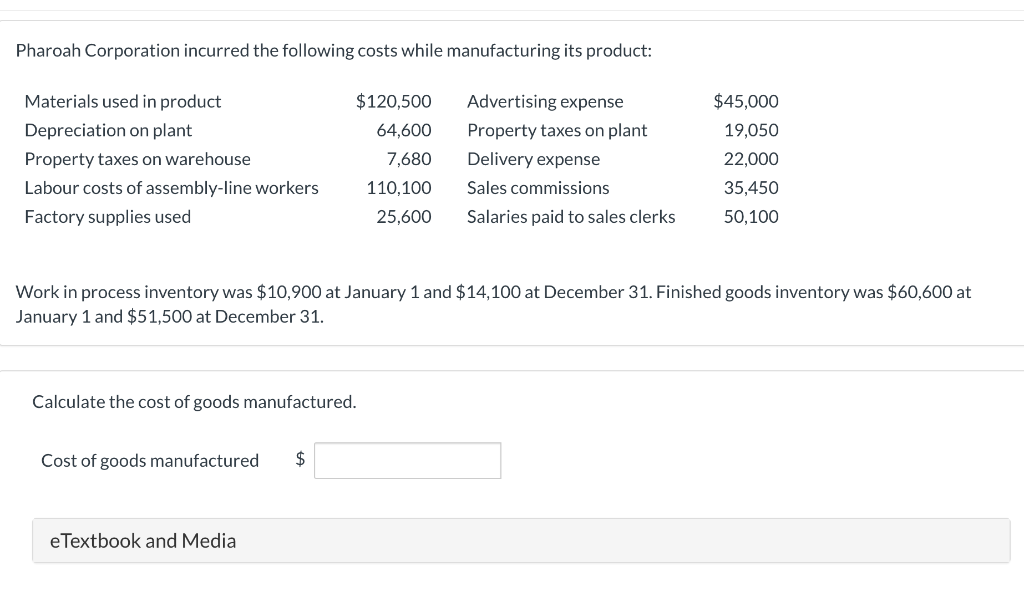Click the "Calculate the cost of goods manufactured" prompt

(x=194, y=402)
